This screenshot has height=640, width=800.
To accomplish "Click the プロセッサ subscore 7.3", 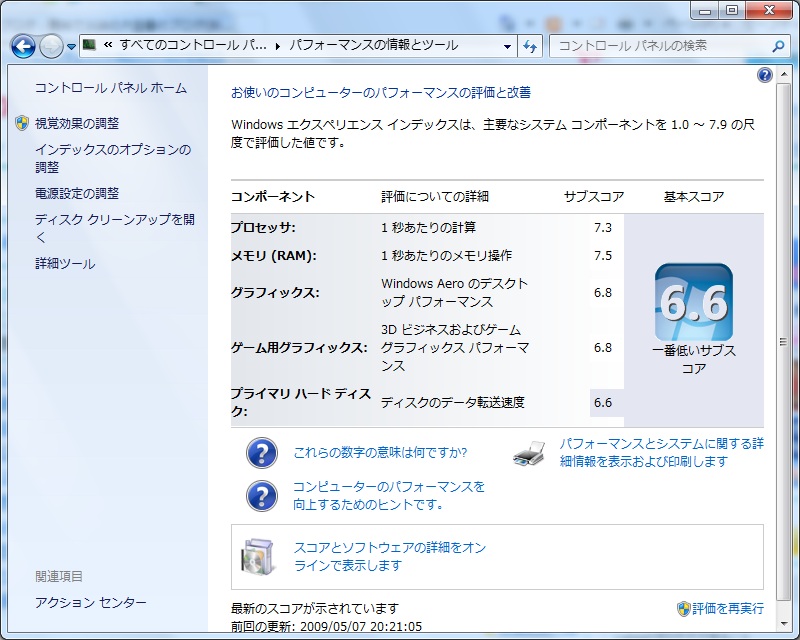I will click(603, 228).
